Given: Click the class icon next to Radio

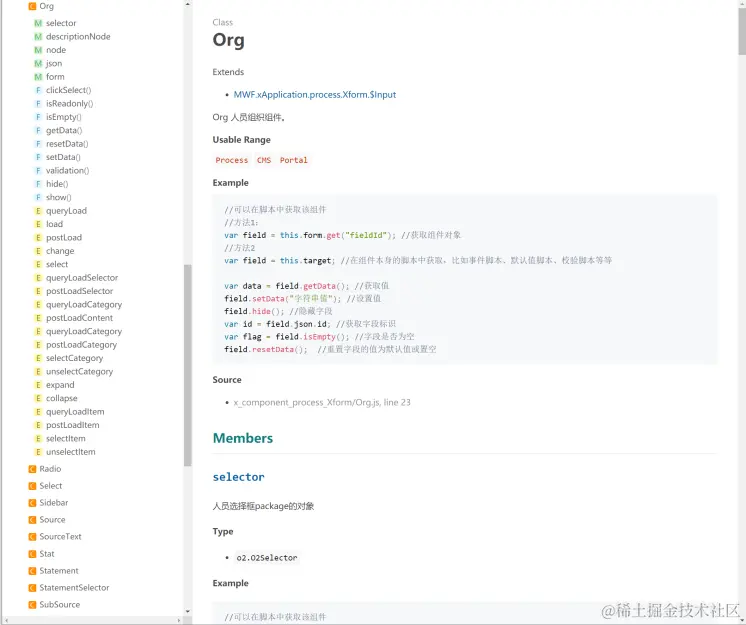Looking at the screenshot, I should (x=32, y=469).
